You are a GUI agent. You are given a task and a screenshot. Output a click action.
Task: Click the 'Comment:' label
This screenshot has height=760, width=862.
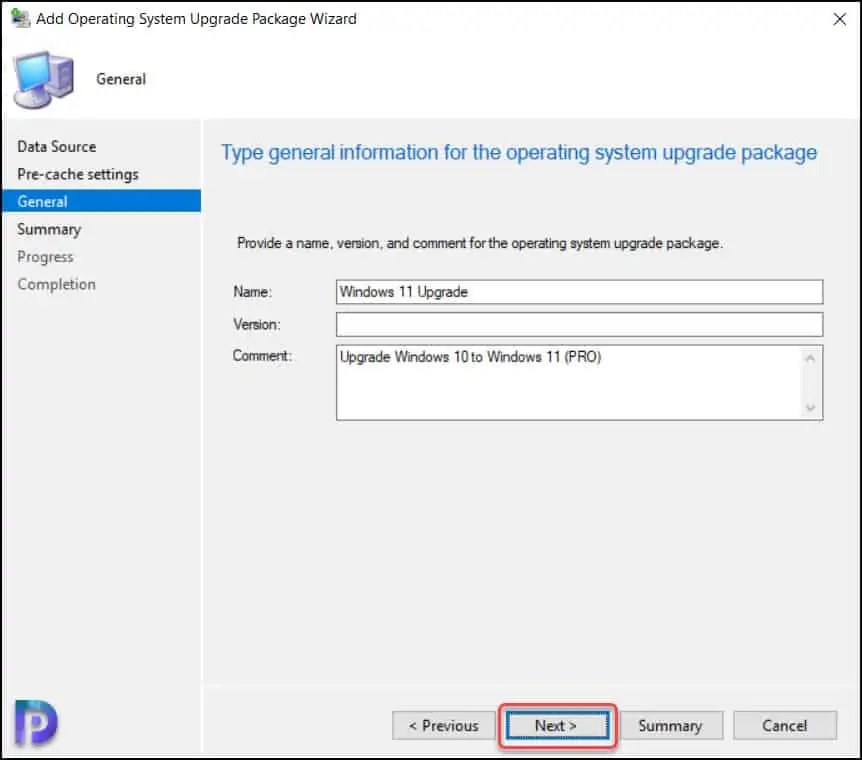tap(262, 356)
